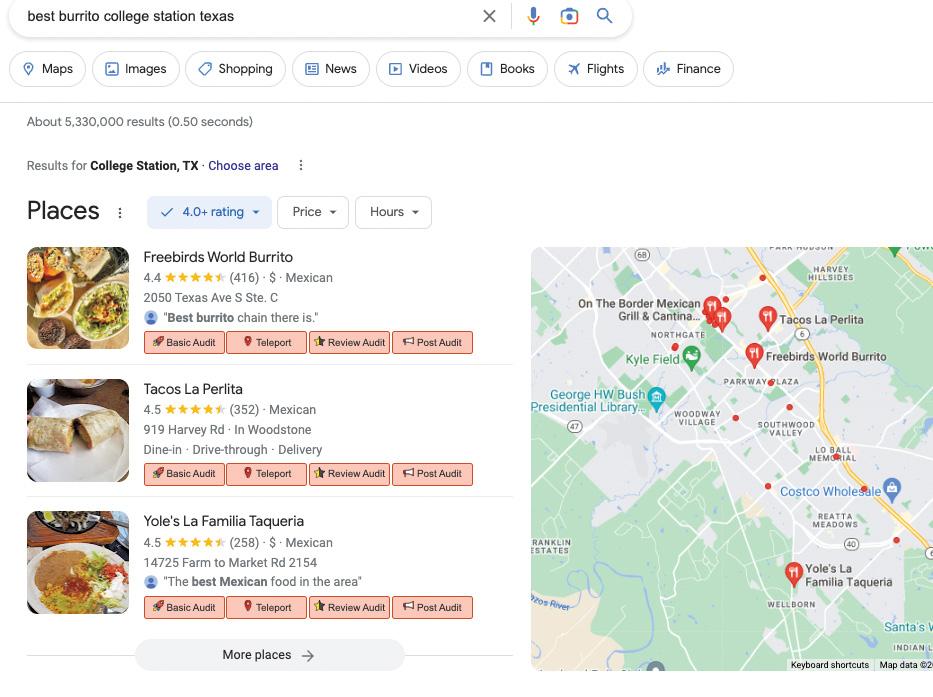
Task: Click the 14725 Farm to Market Rd 2154 address
Action: pos(230,562)
